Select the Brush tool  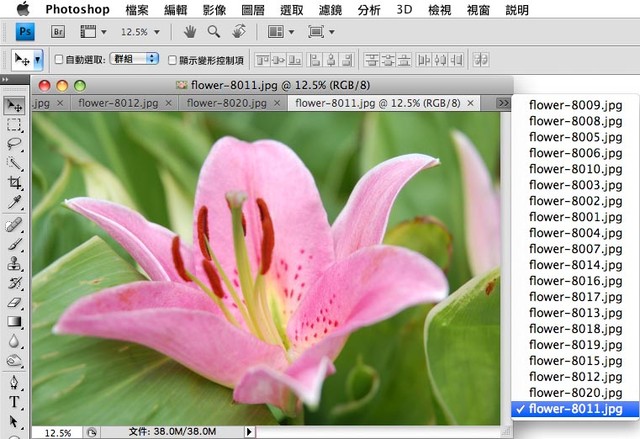click(15, 244)
